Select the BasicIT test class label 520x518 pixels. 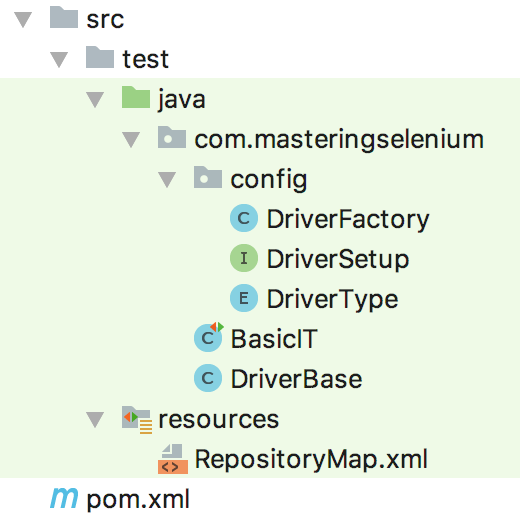[x=274, y=339]
